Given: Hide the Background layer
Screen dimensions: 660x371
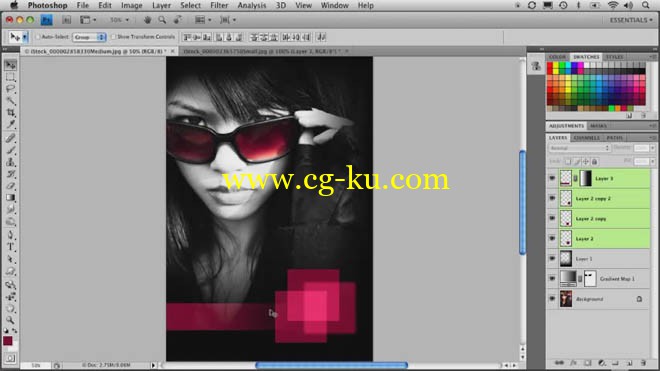Looking at the screenshot, I should click(x=552, y=299).
